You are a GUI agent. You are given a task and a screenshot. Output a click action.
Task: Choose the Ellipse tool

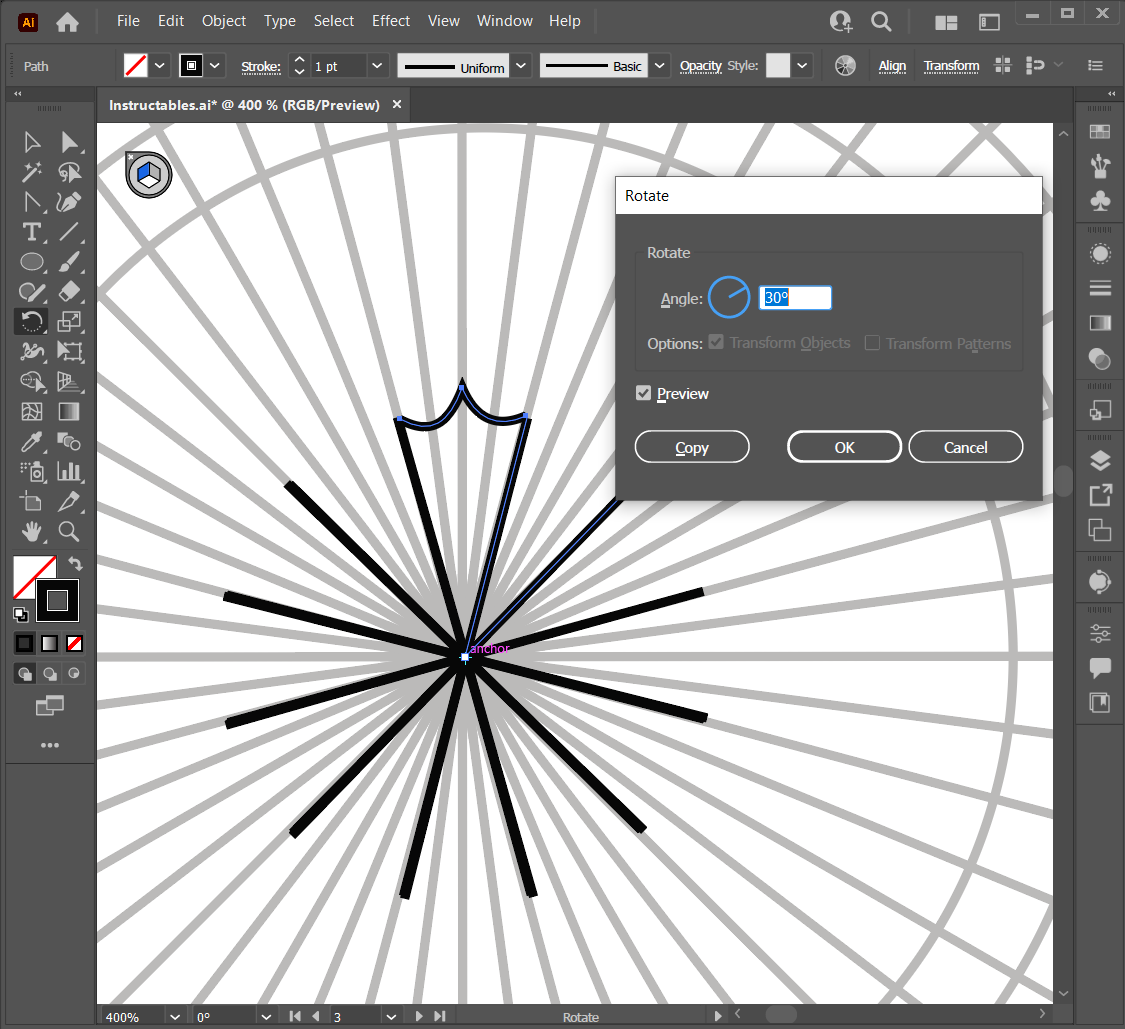[32, 262]
